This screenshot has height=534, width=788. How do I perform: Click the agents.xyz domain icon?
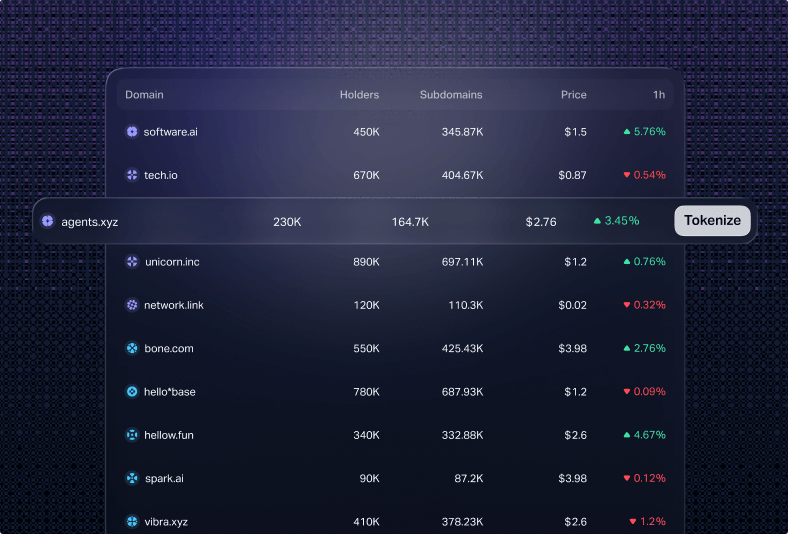click(x=47, y=221)
